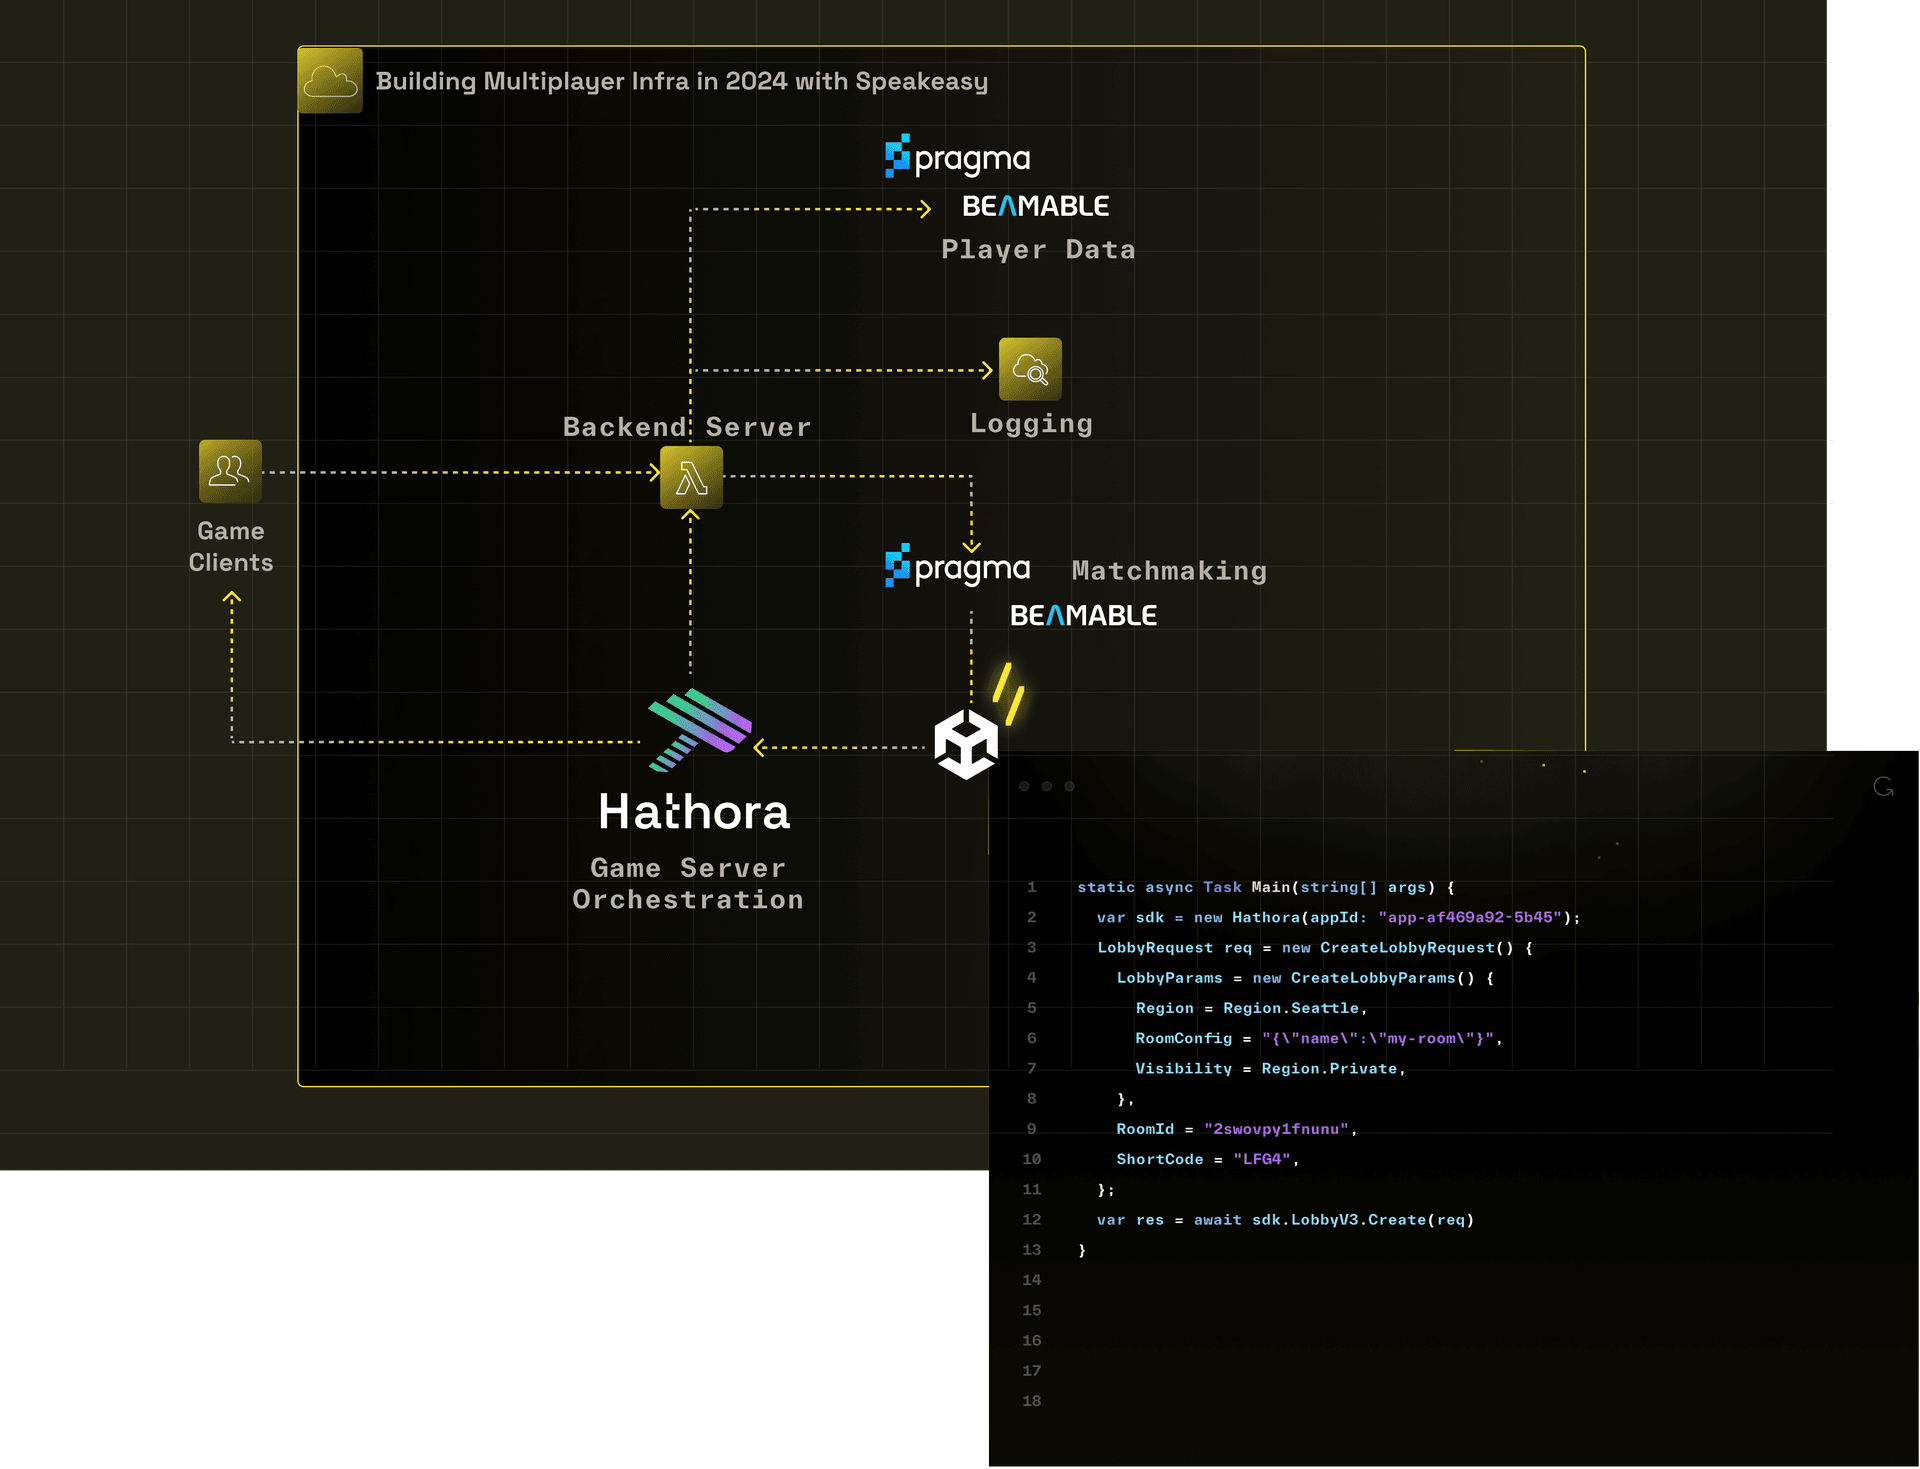Open the Logging cloud-search icon
The image size is (1920, 1469).
point(1030,370)
